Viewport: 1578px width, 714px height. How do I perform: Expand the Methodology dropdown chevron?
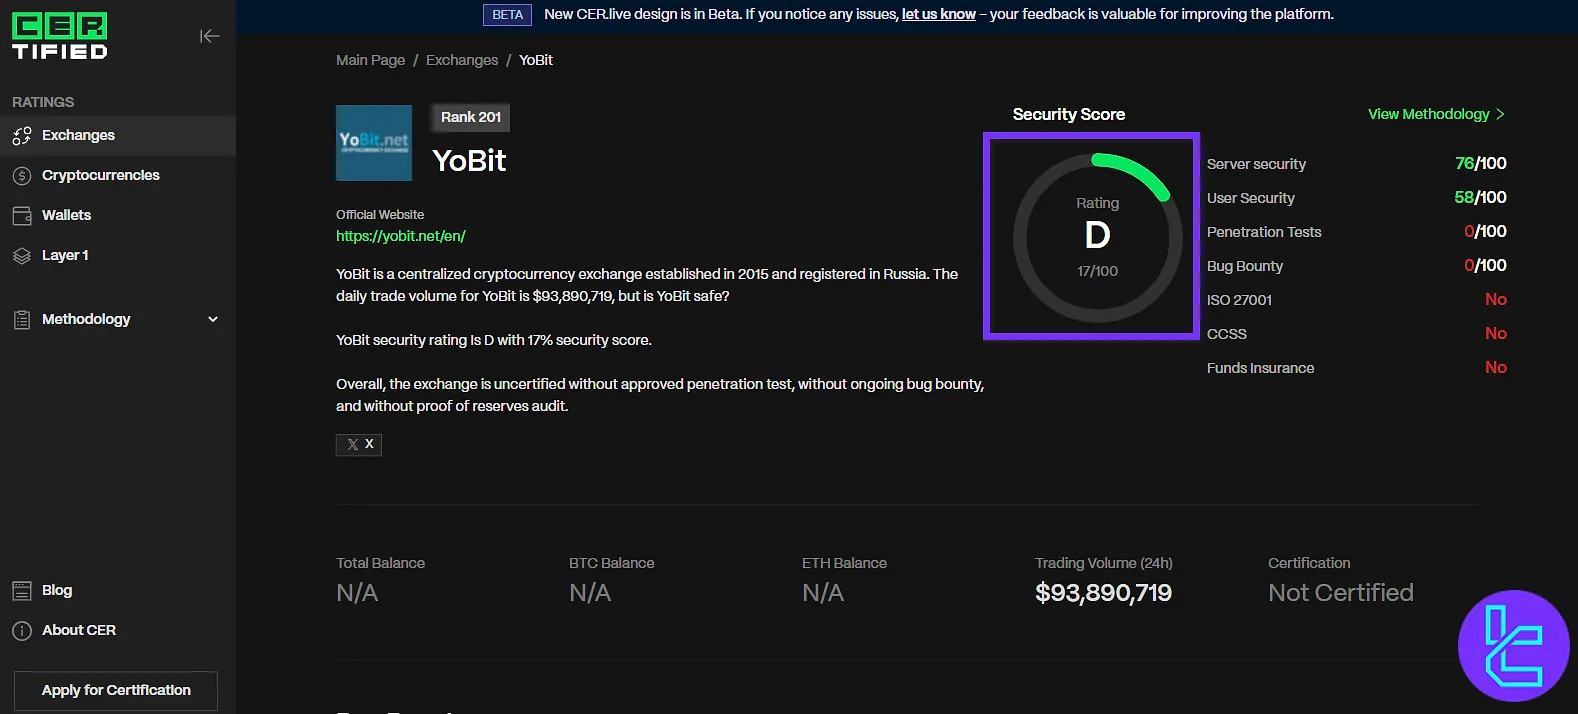[x=213, y=319]
